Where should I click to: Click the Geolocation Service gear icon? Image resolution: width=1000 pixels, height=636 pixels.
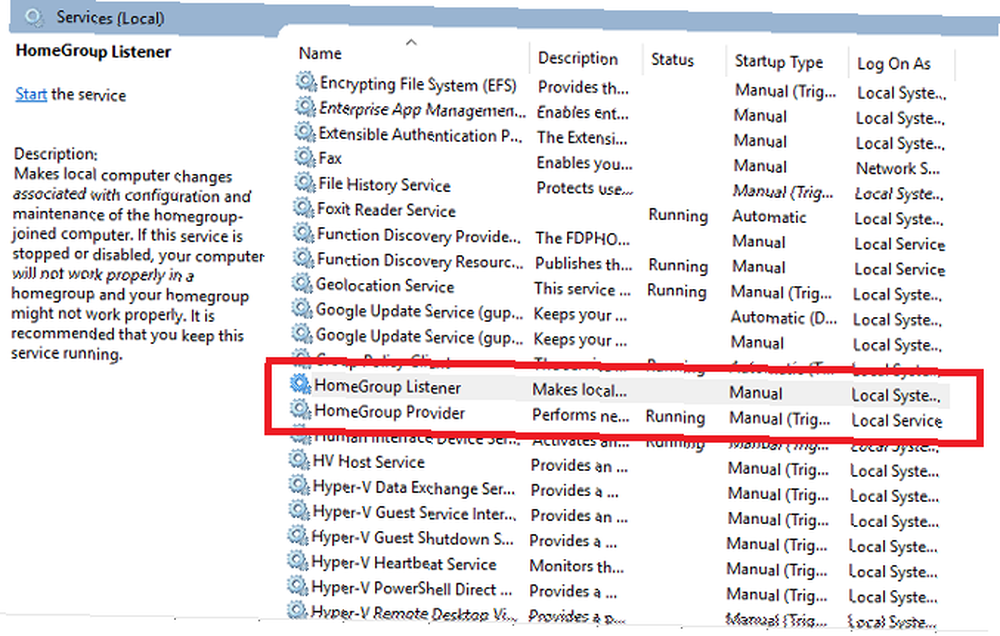coord(302,283)
